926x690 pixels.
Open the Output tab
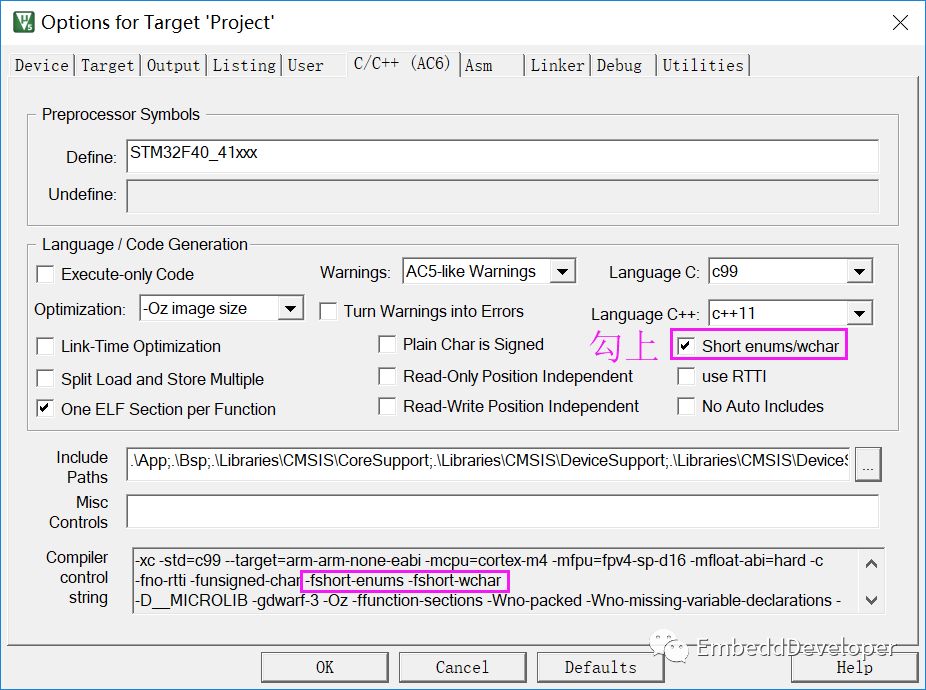(173, 65)
